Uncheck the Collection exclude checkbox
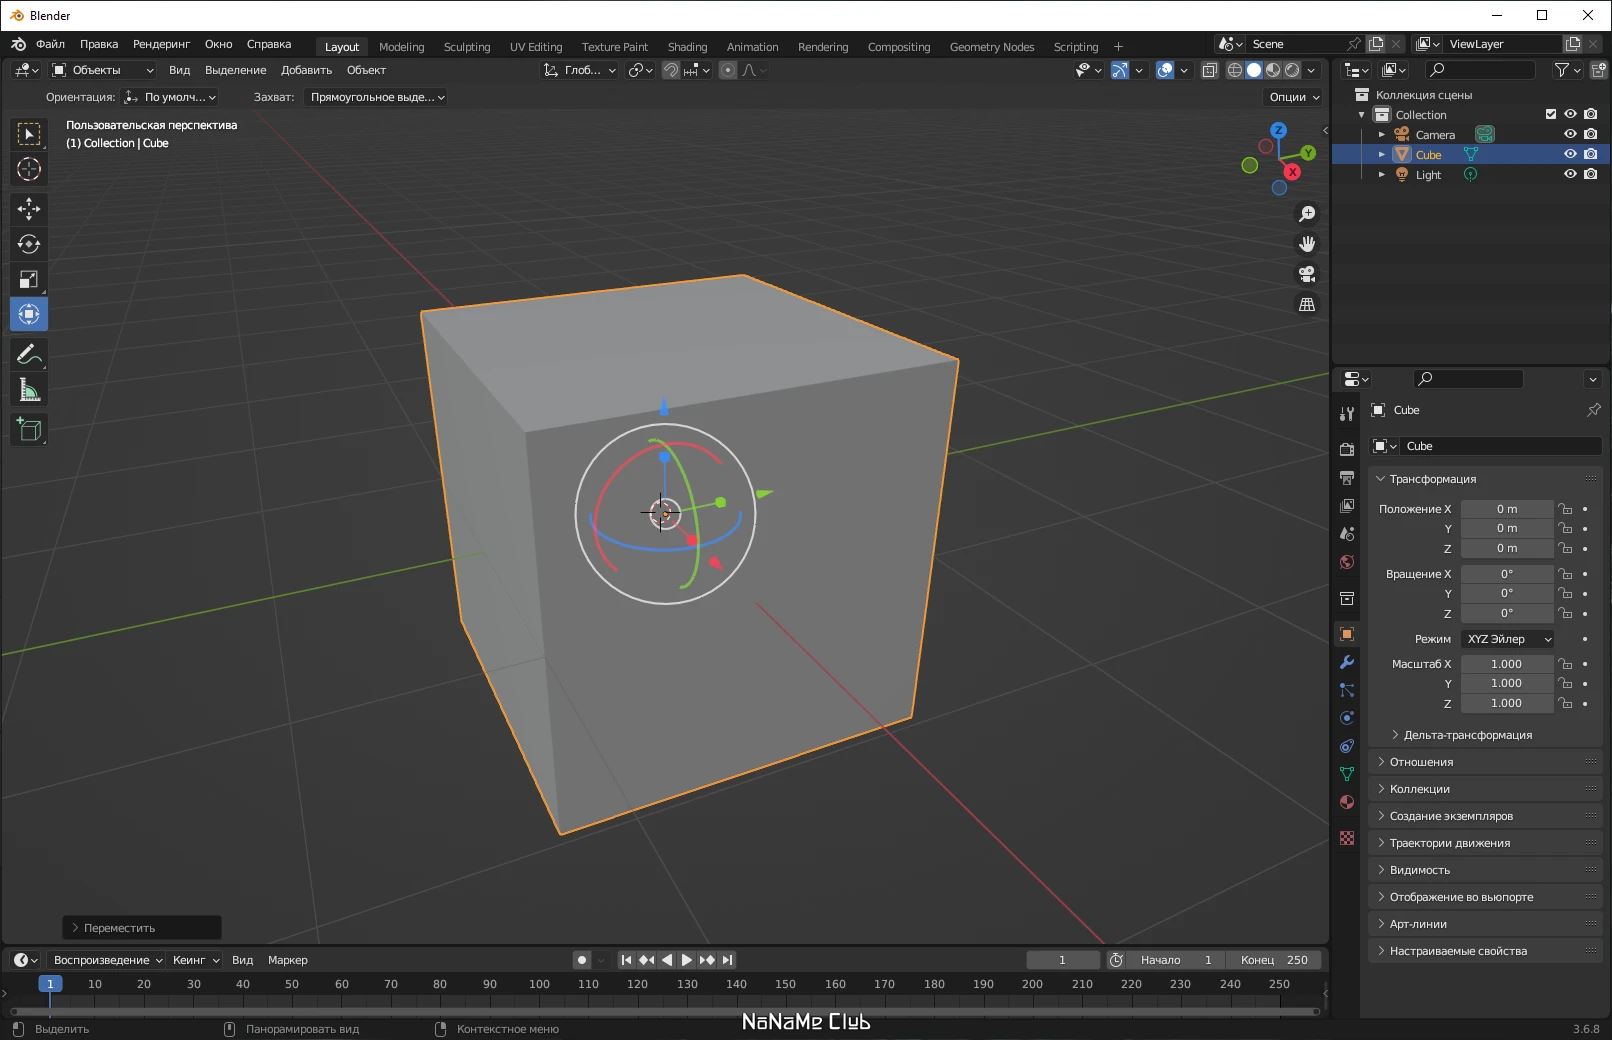1612x1040 pixels. (x=1551, y=114)
